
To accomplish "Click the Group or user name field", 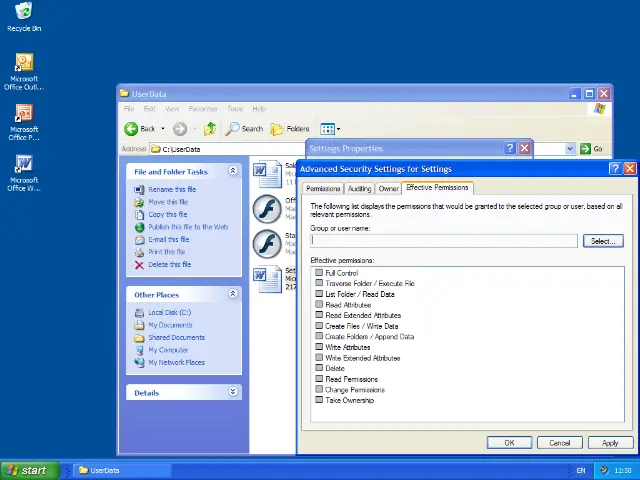I will pos(443,241).
